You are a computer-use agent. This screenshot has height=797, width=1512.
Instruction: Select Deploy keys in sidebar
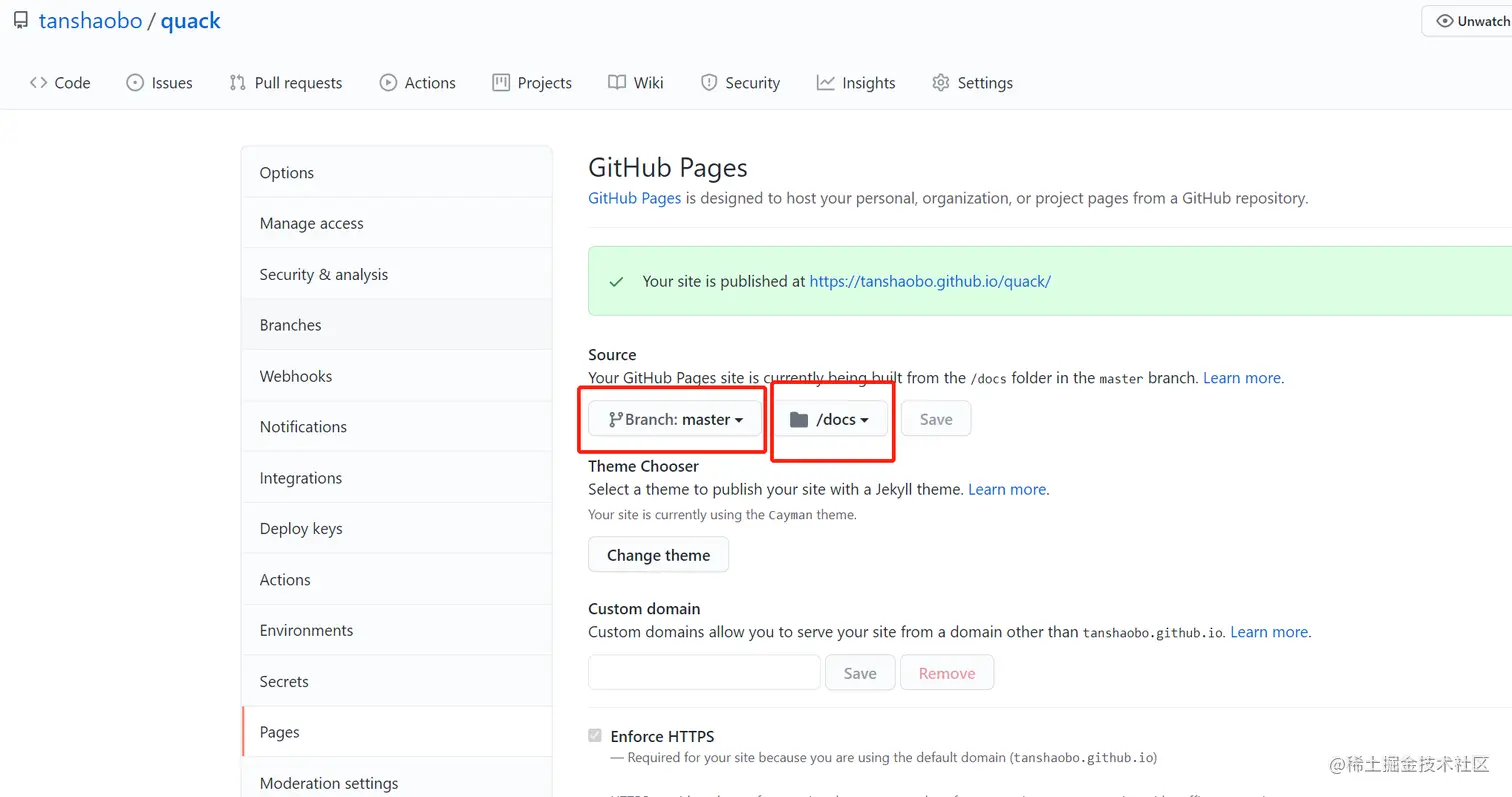pyautogui.click(x=301, y=528)
